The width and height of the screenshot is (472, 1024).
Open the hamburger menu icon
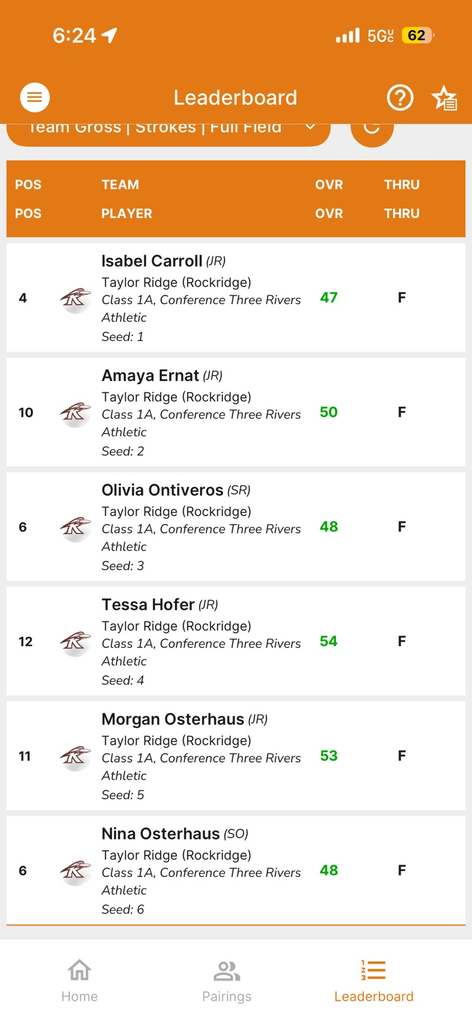(35, 98)
